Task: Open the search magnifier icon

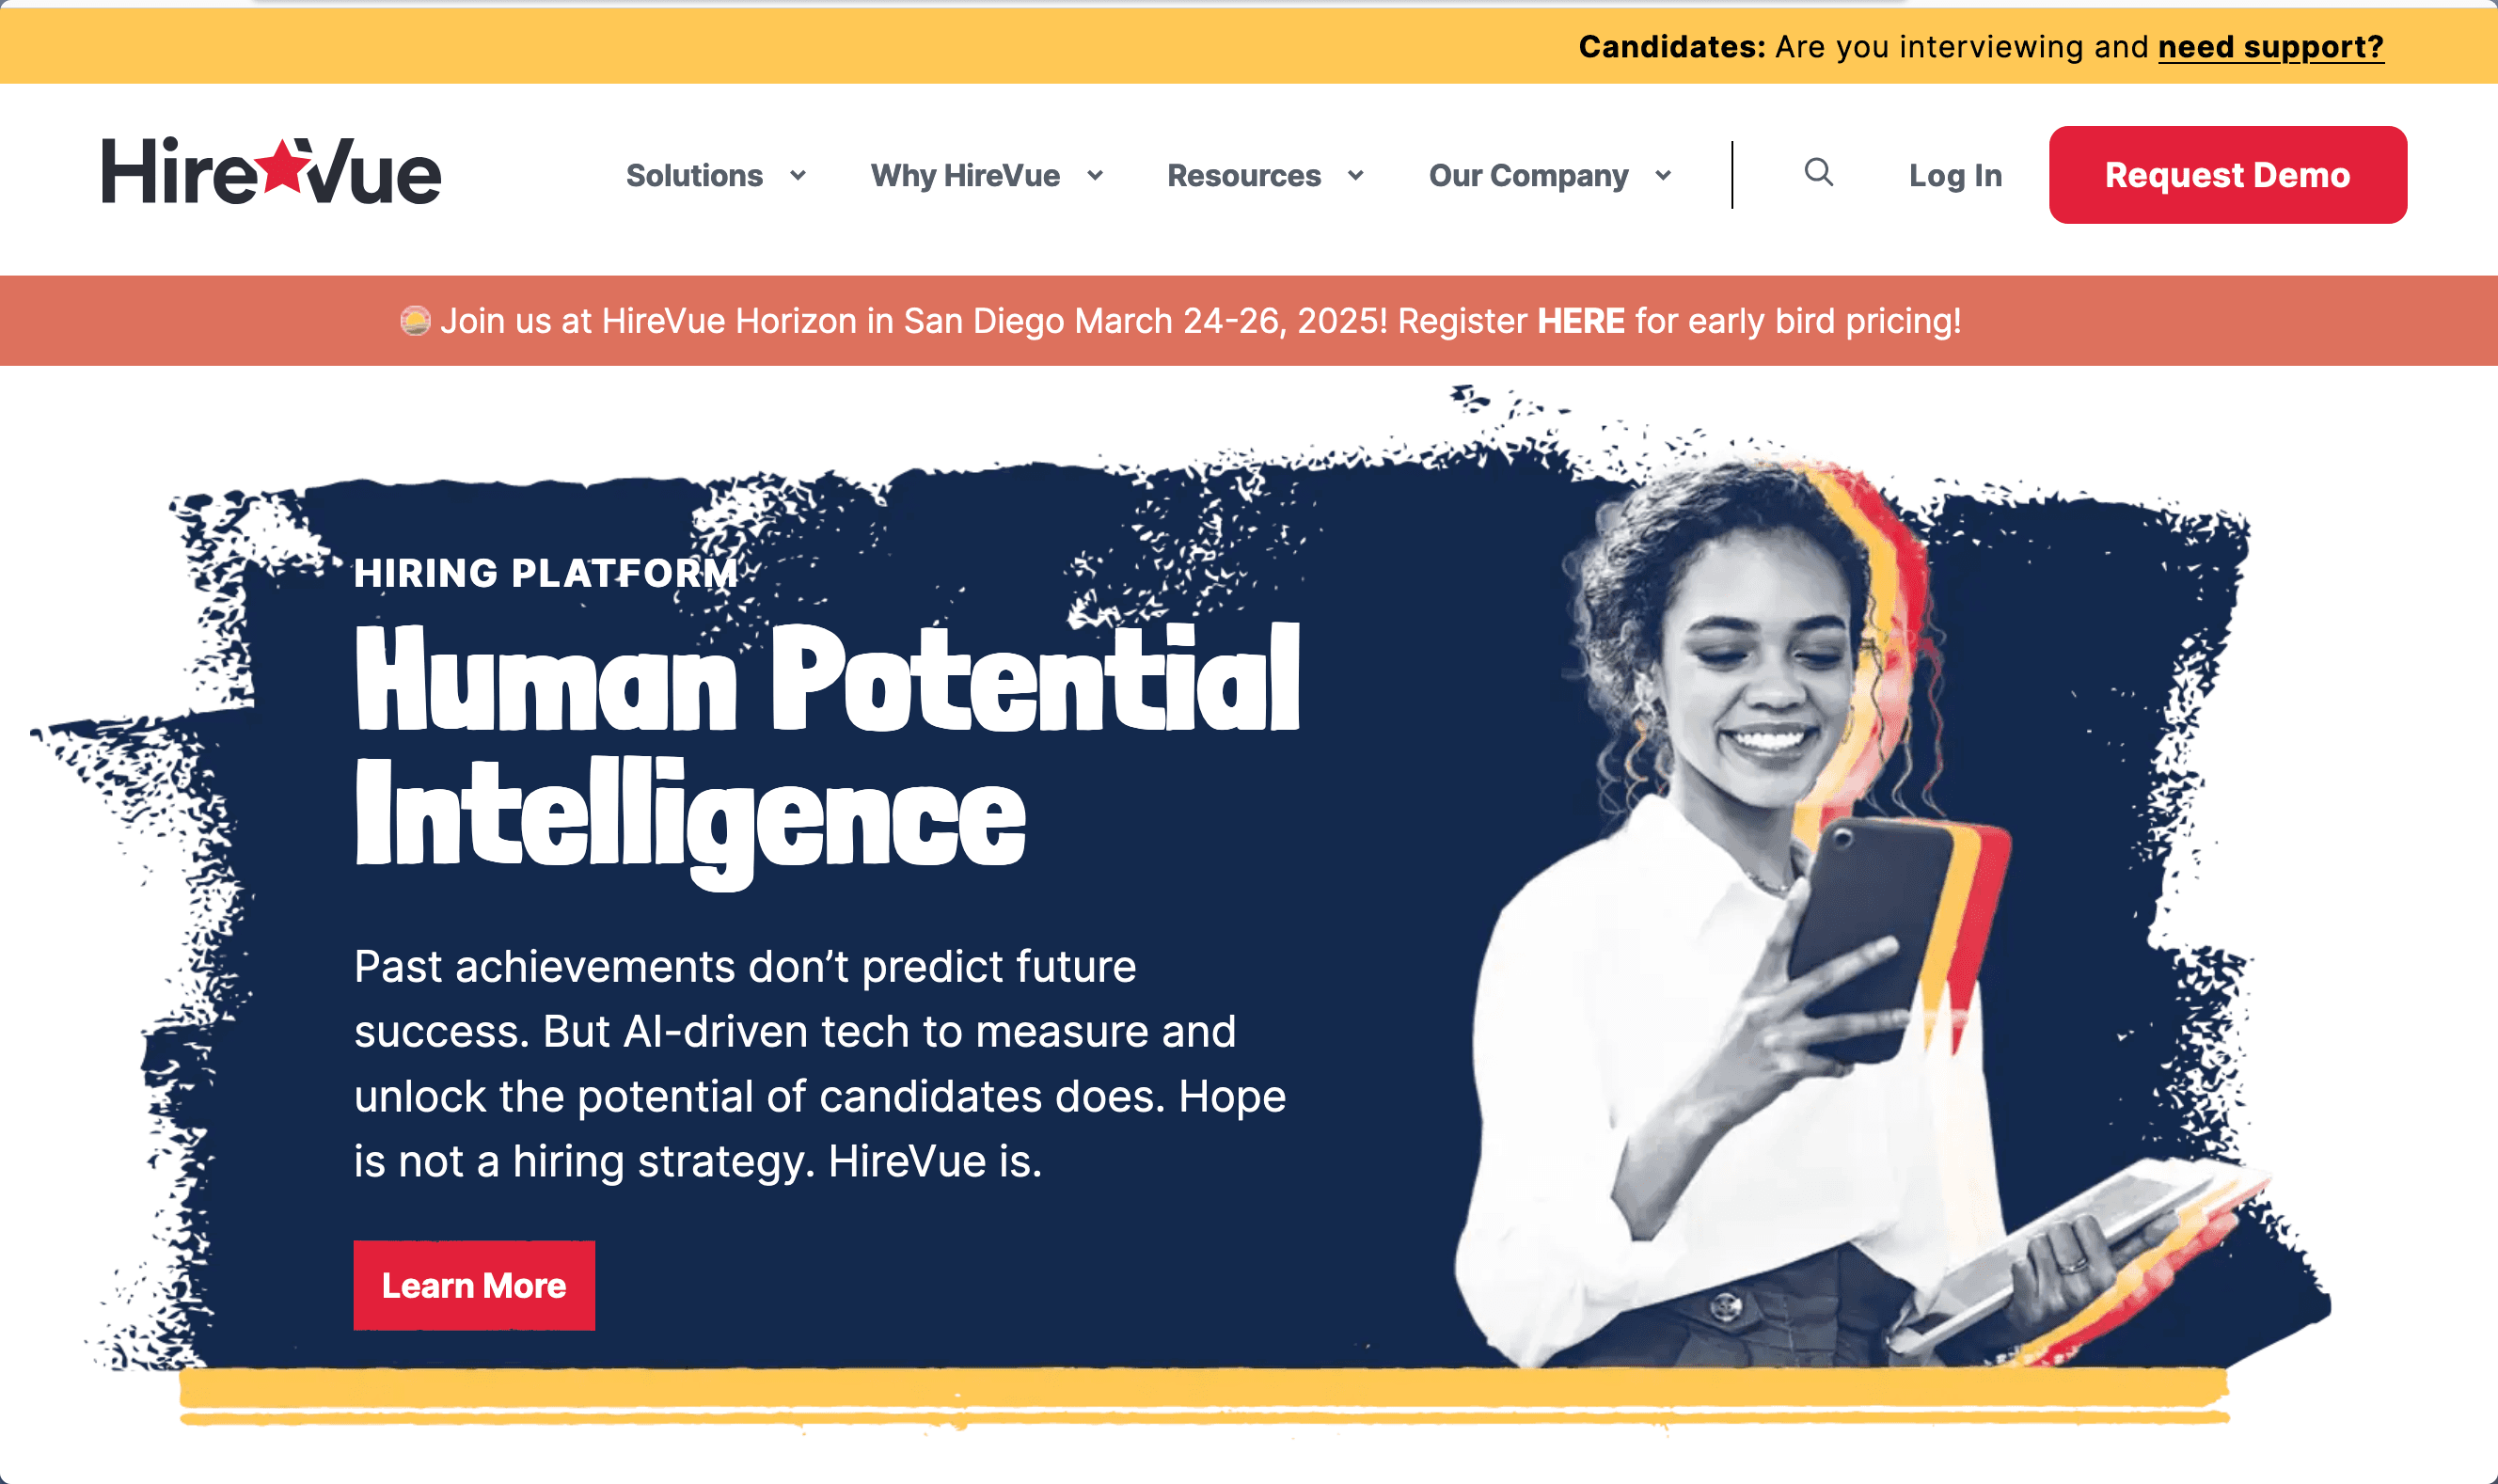Action: click(x=1818, y=173)
